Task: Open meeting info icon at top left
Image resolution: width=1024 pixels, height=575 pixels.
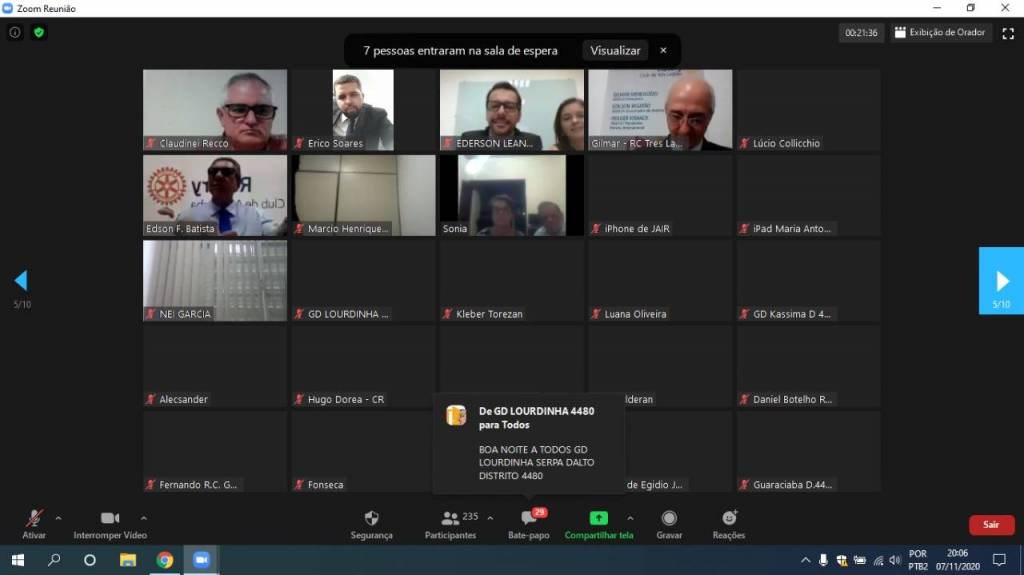Action: 15,32
